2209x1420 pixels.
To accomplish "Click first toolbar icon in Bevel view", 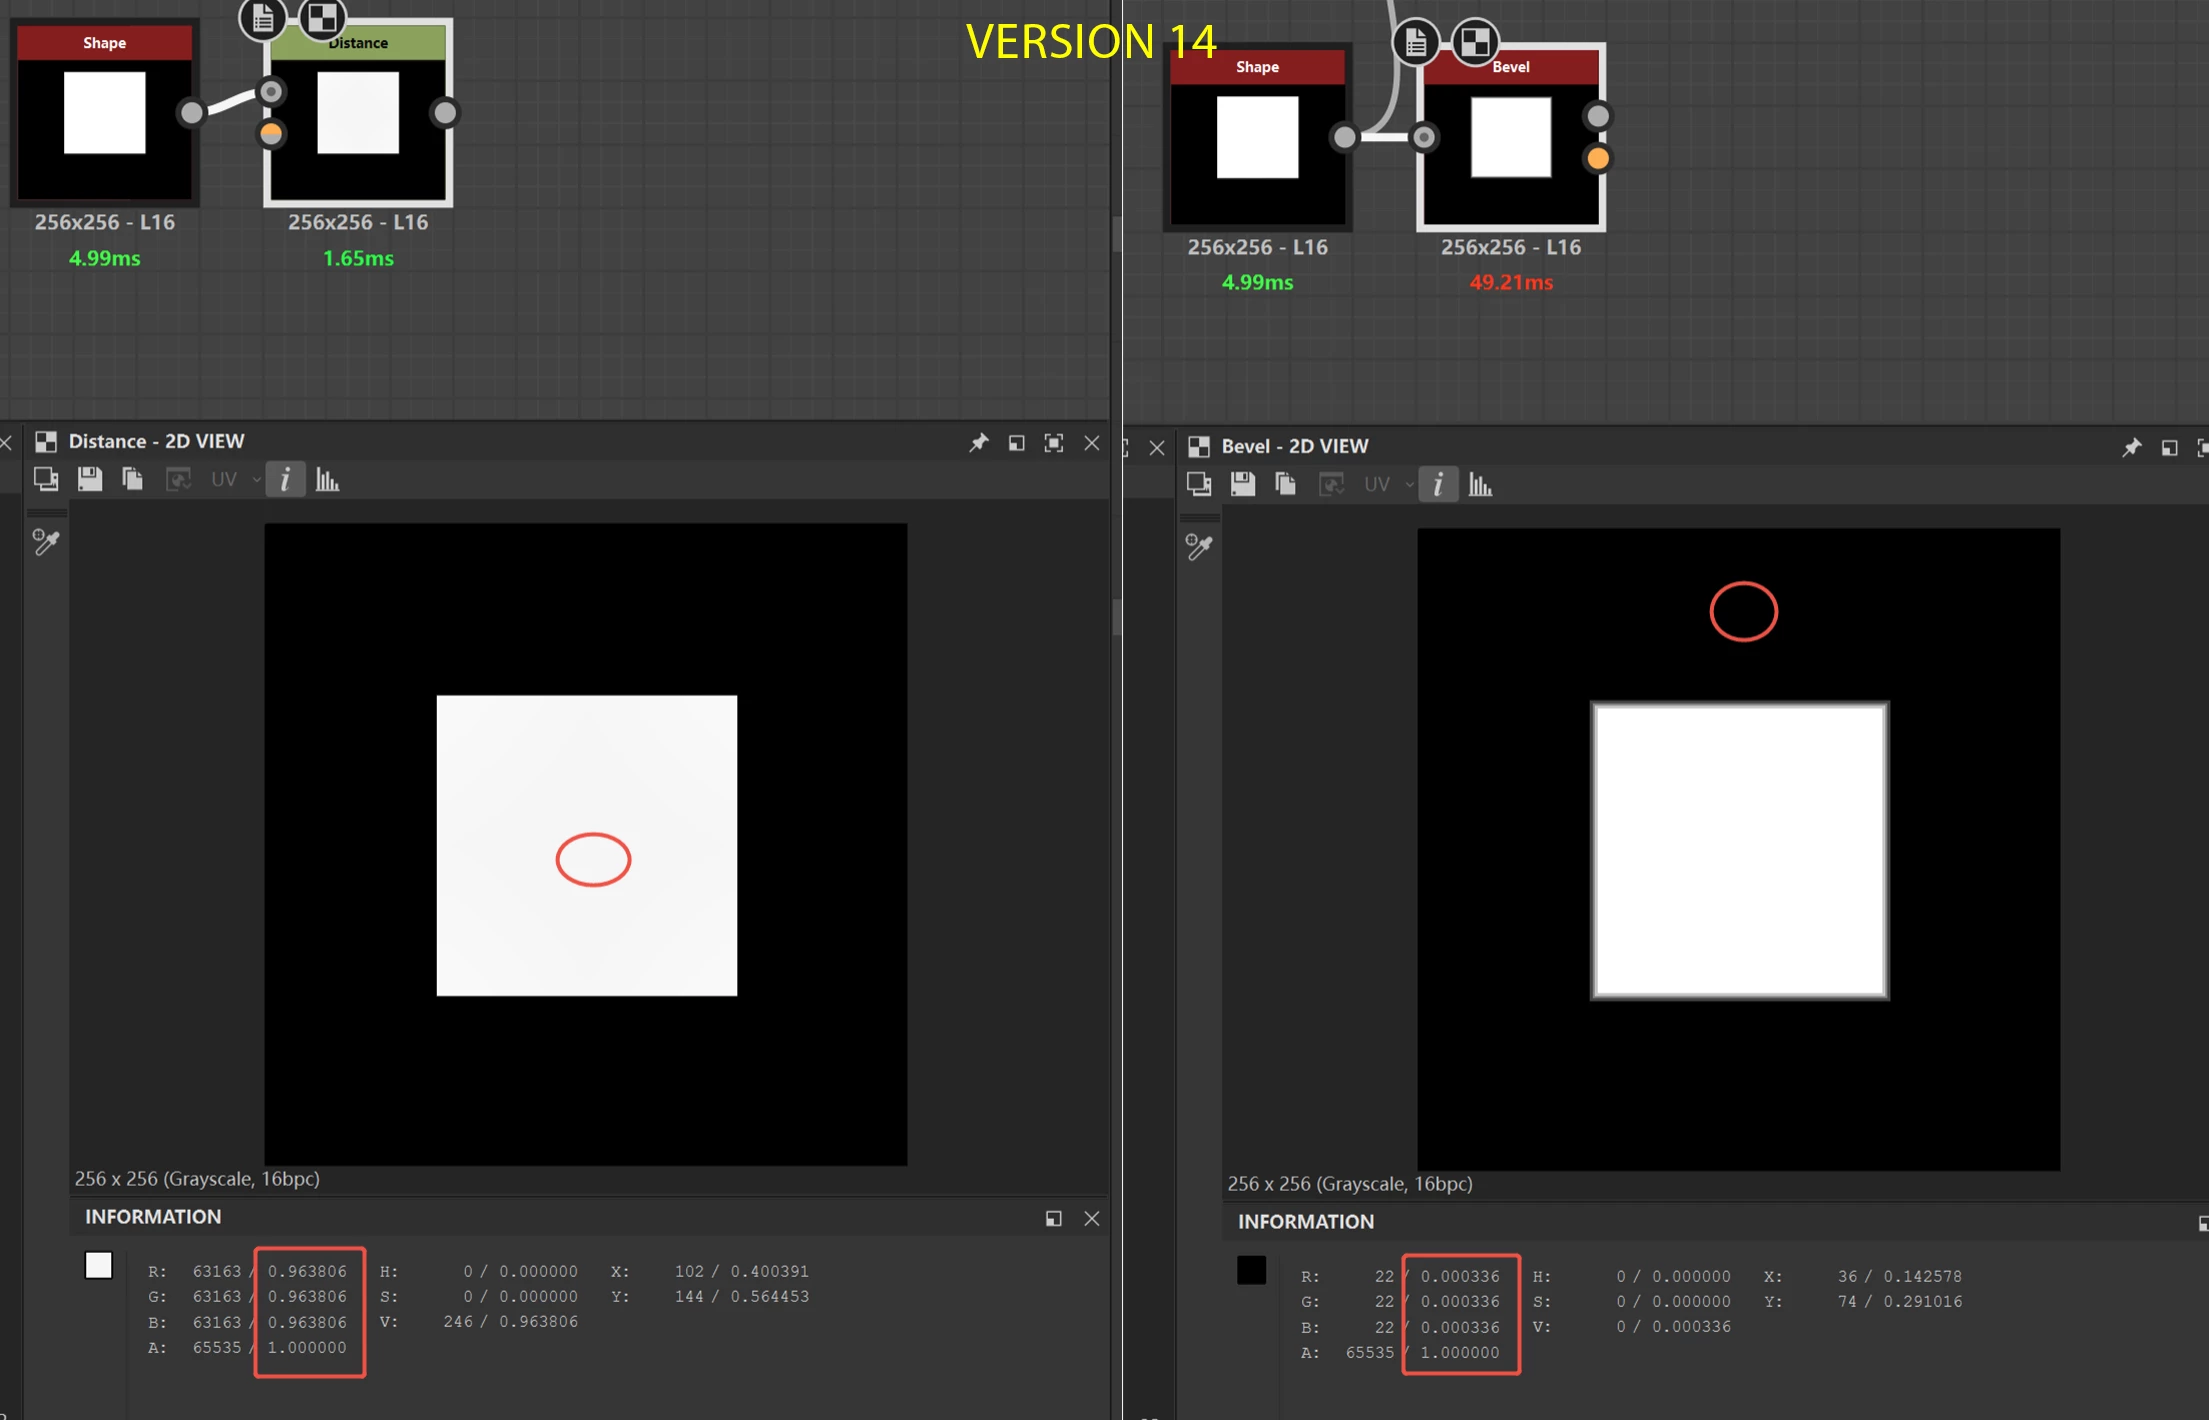I will [1198, 485].
